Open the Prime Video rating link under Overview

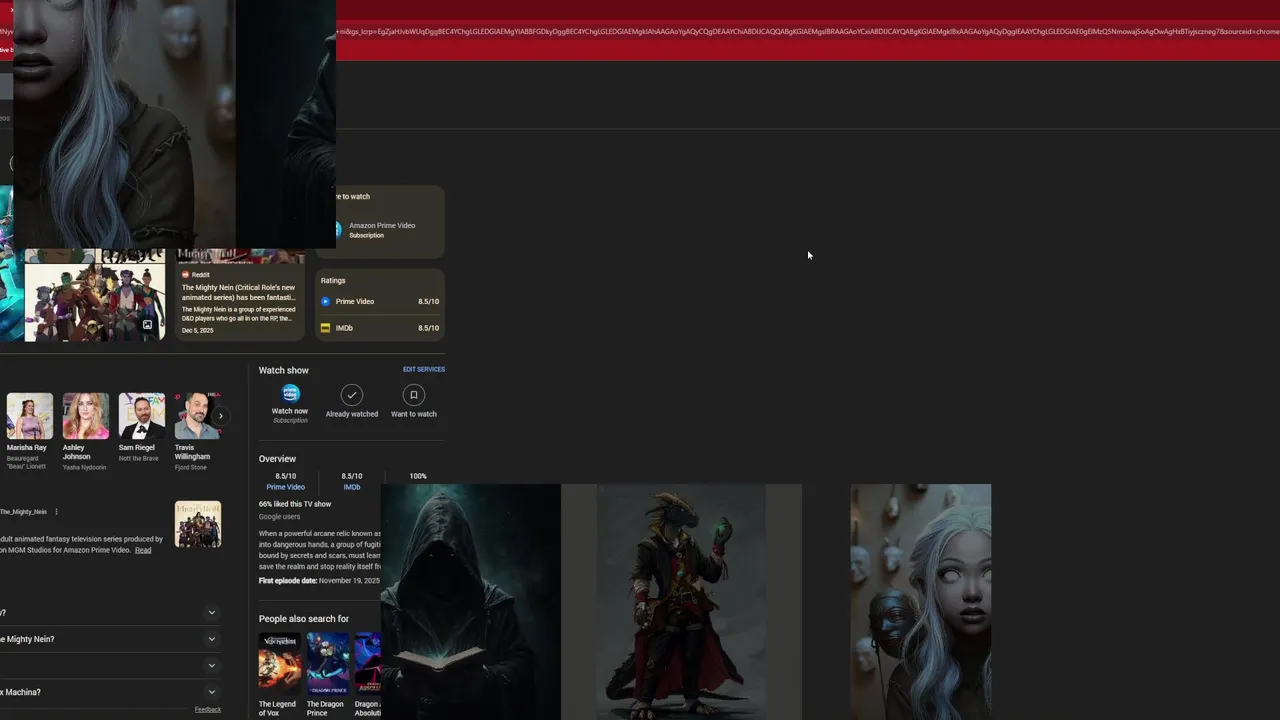pyautogui.click(x=285, y=487)
